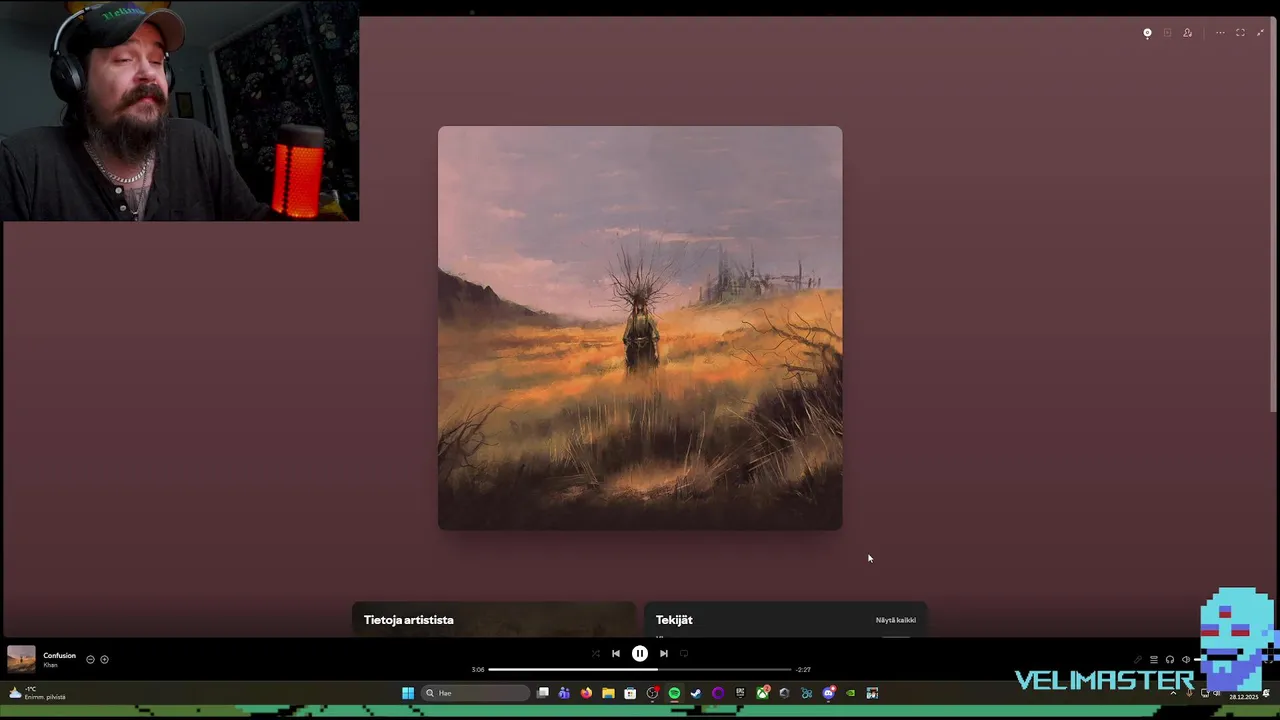Open Epic Games Launcher from the taskbar
1280x720 pixels.
click(740, 693)
